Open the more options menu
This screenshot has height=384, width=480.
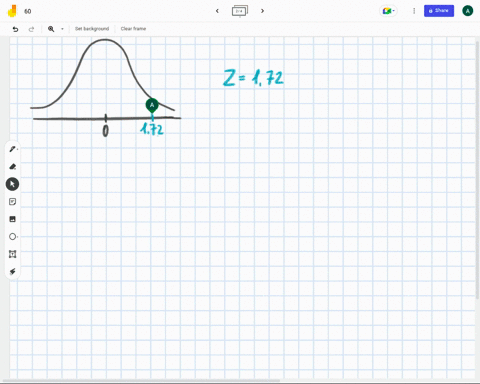click(x=414, y=11)
